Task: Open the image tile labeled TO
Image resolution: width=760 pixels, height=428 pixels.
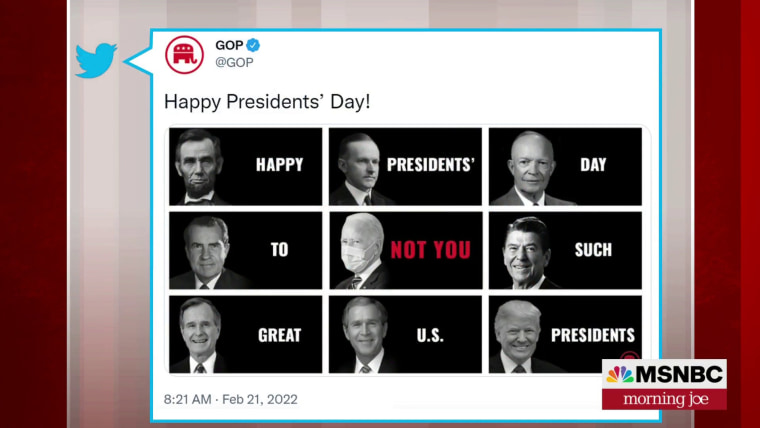Action: [245, 250]
